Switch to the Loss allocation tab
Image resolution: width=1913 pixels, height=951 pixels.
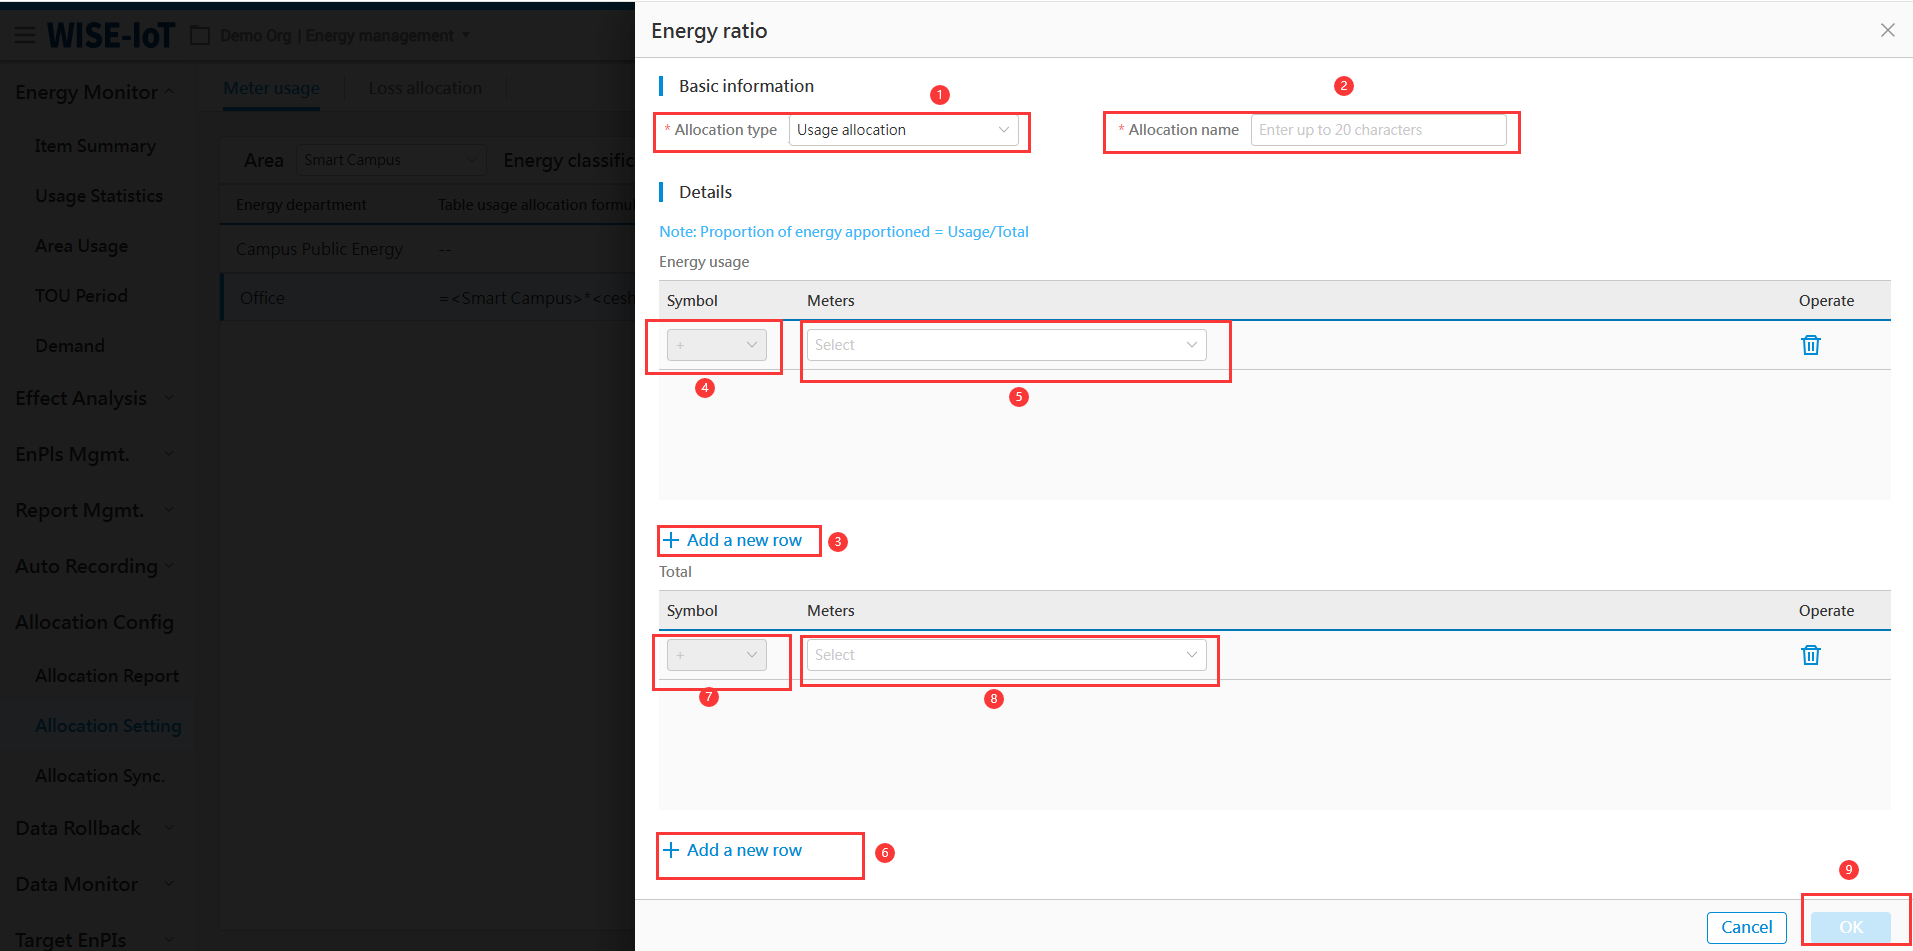[425, 88]
